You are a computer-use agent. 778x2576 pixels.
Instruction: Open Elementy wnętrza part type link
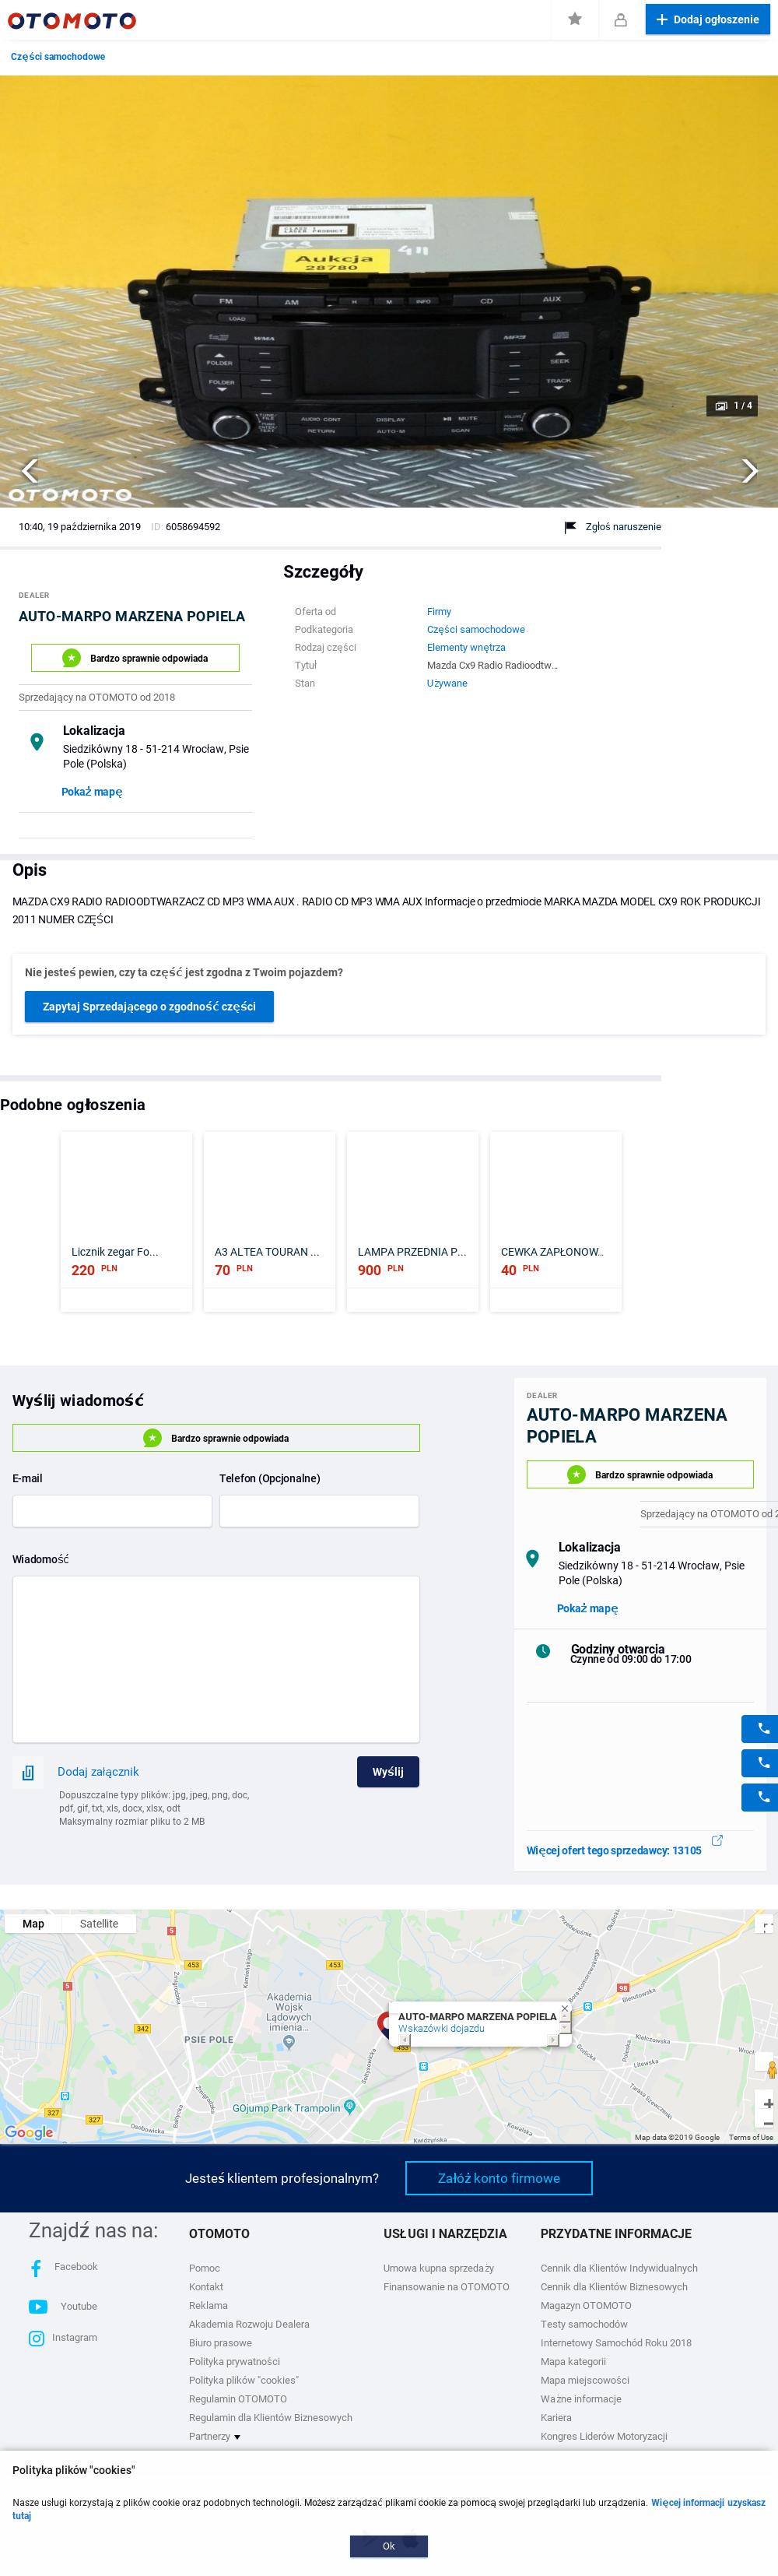click(x=466, y=648)
